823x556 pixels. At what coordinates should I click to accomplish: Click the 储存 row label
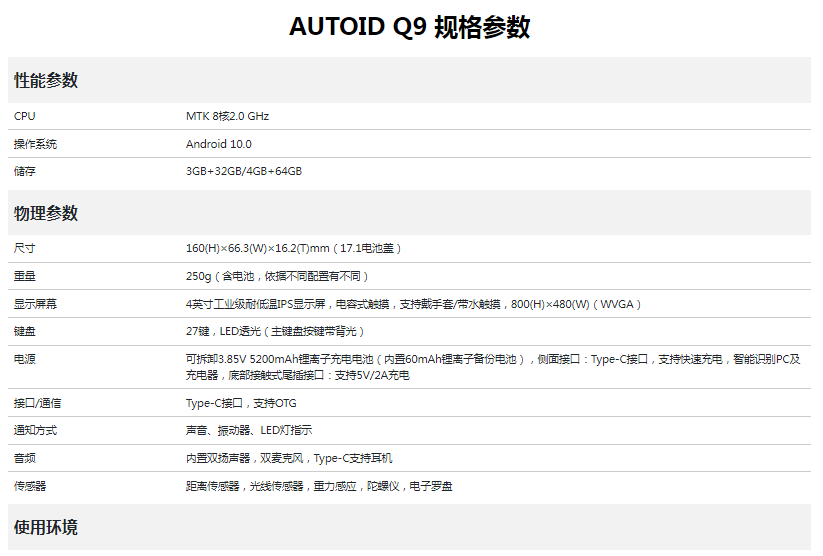25,171
